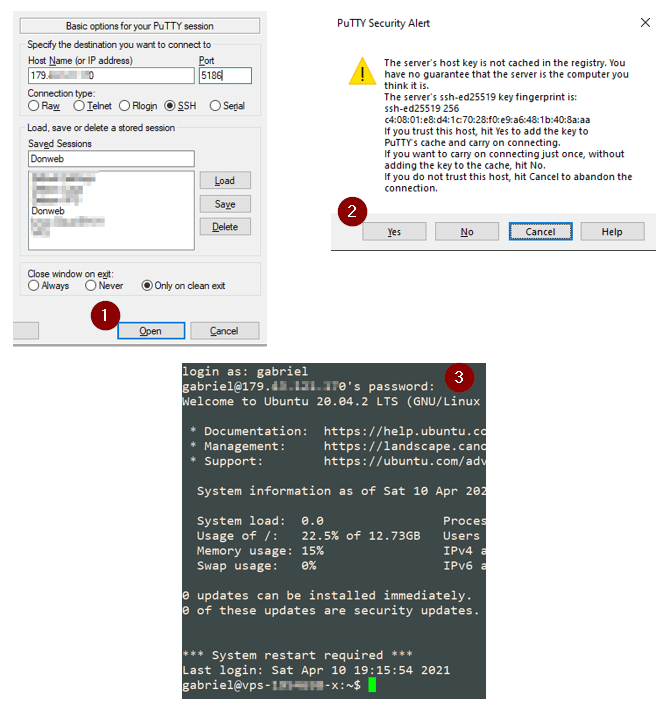Image resolution: width=671 pixels, height=710 pixels.
Task: Click the help.ubuntu Documentation URL
Action: [404, 432]
